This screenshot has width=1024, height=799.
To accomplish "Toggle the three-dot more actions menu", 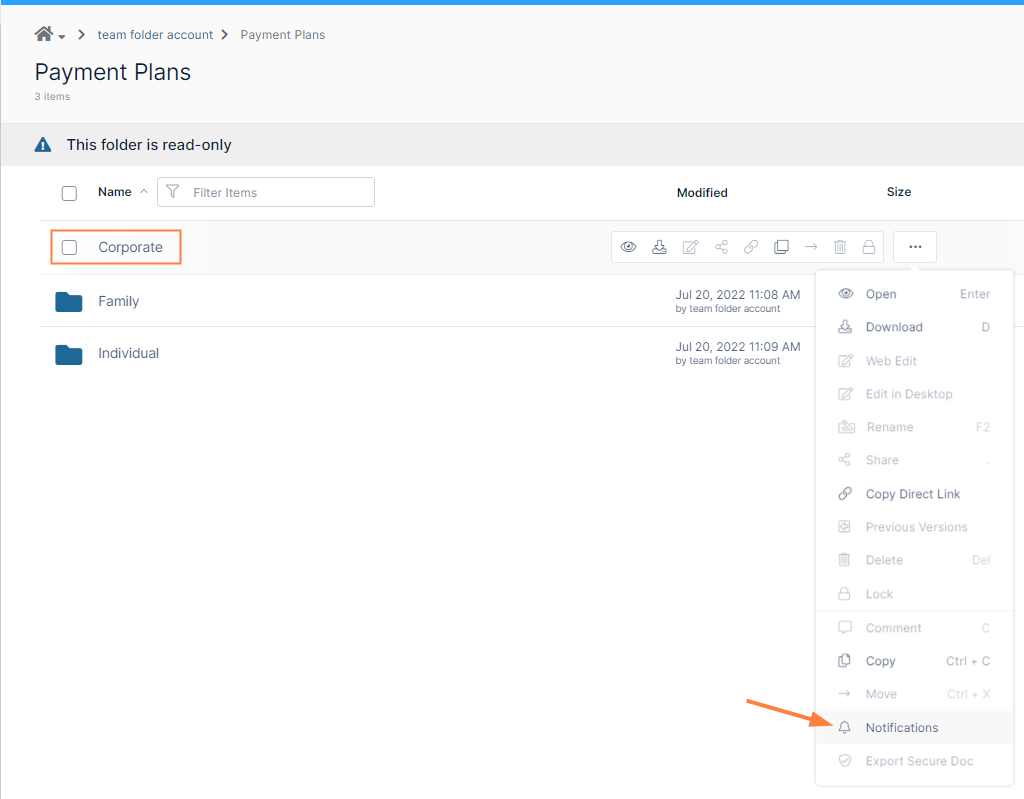I will [x=915, y=247].
